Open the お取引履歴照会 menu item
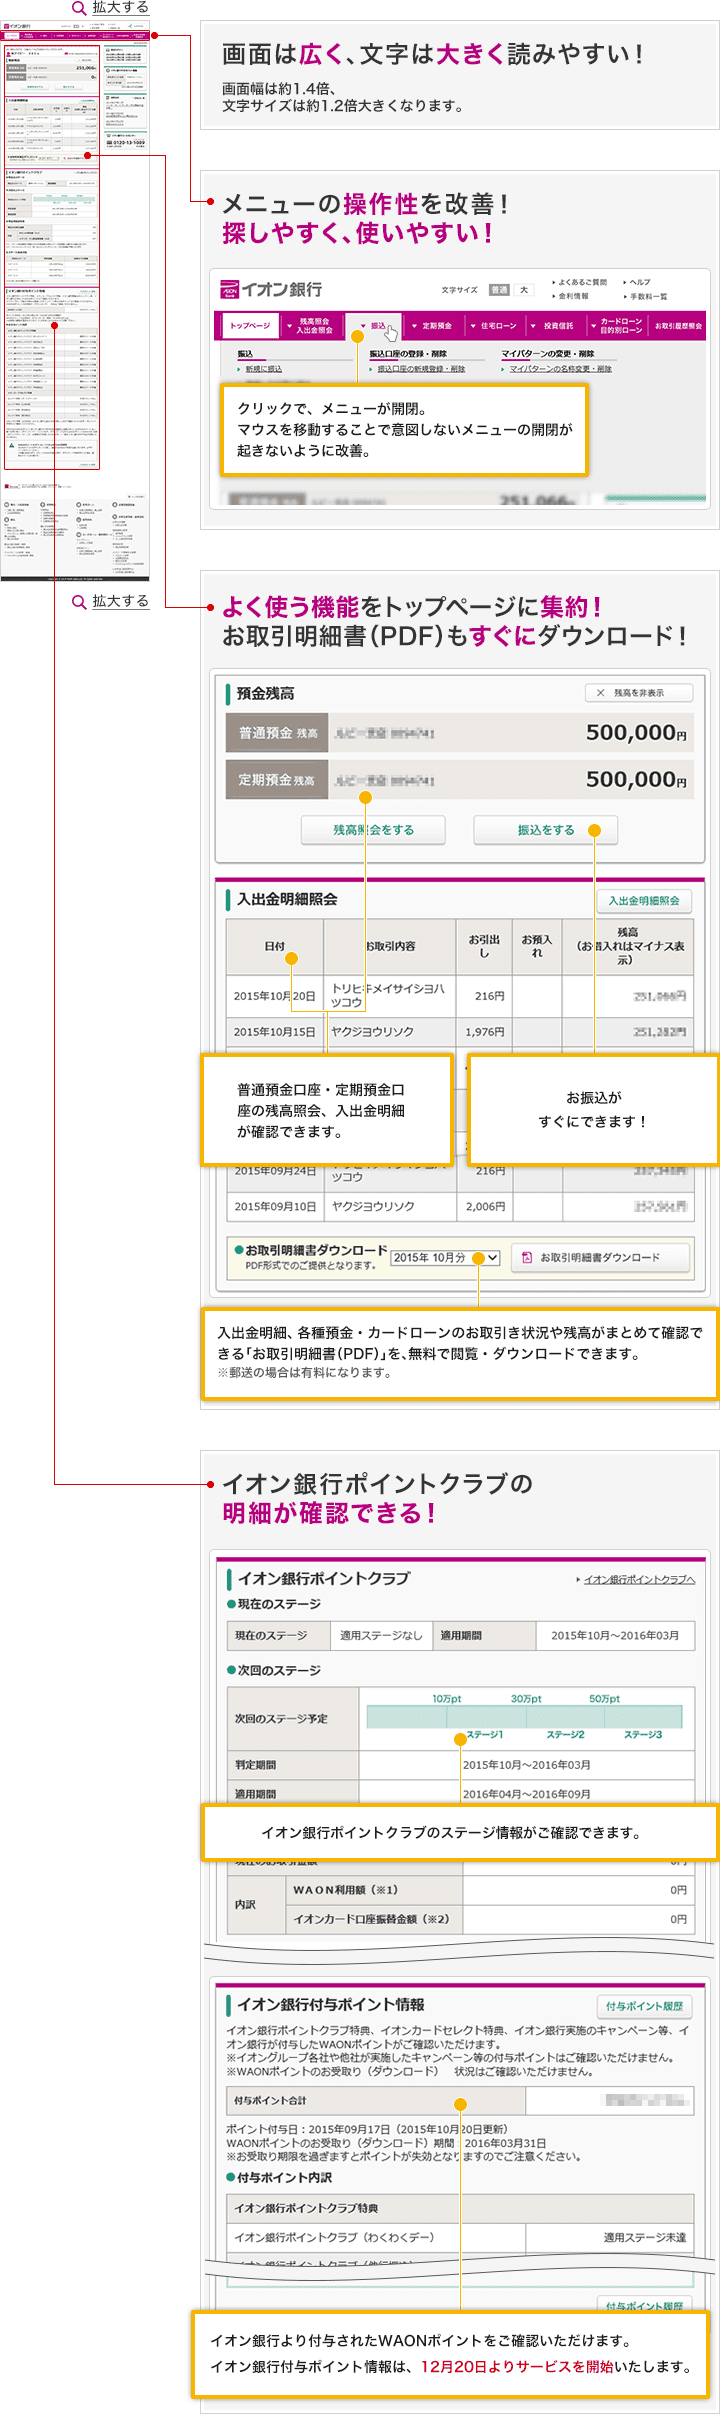 [678, 326]
